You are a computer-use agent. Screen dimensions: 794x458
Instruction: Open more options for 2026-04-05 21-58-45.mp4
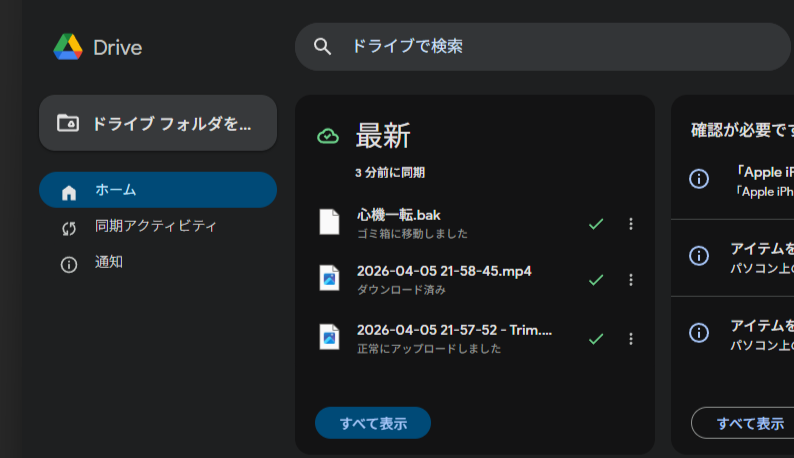pos(630,280)
